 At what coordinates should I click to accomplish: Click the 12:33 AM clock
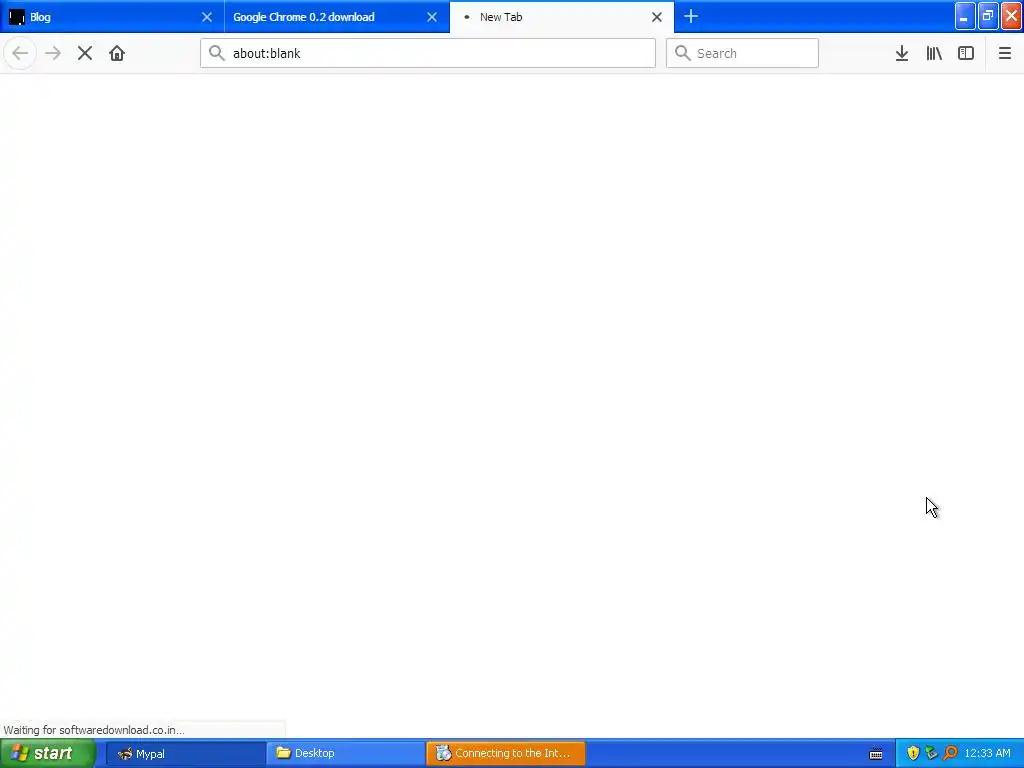[x=987, y=753]
